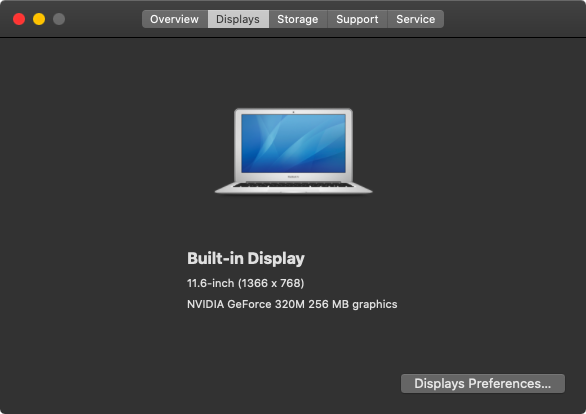Viewport: 586px width, 414px height.
Task: Switch to the Overview tab
Action: pyautogui.click(x=175, y=19)
